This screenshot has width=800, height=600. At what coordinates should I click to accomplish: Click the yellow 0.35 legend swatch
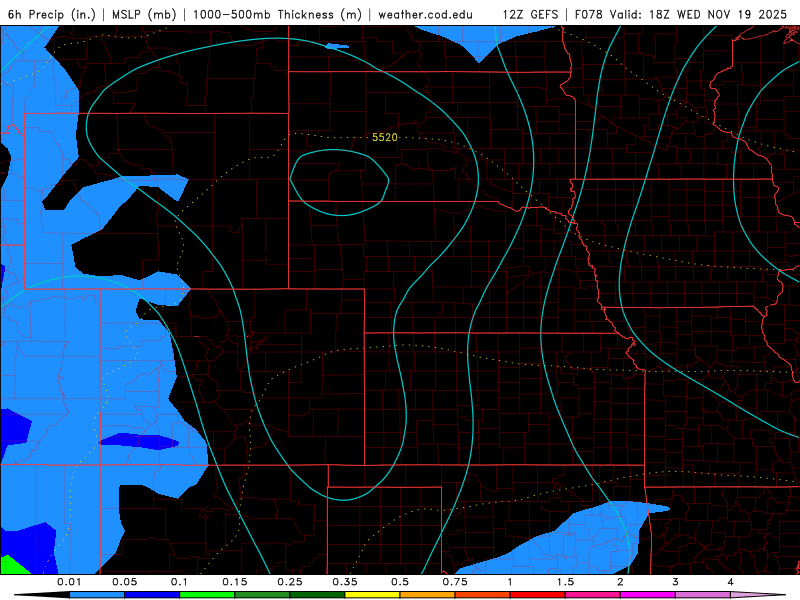(x=372, y=595)
